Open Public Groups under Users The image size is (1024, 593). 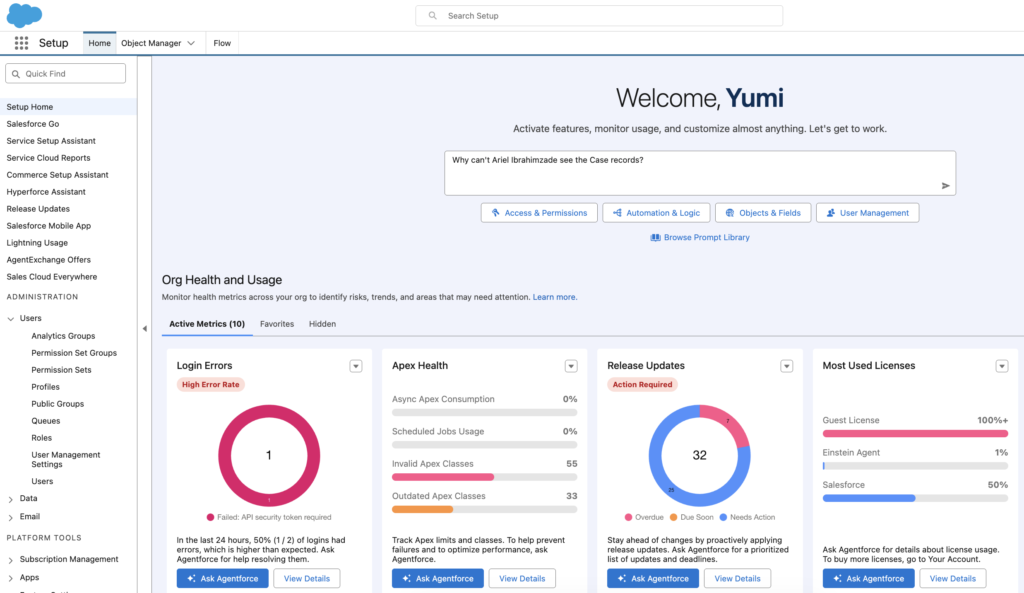57,404
